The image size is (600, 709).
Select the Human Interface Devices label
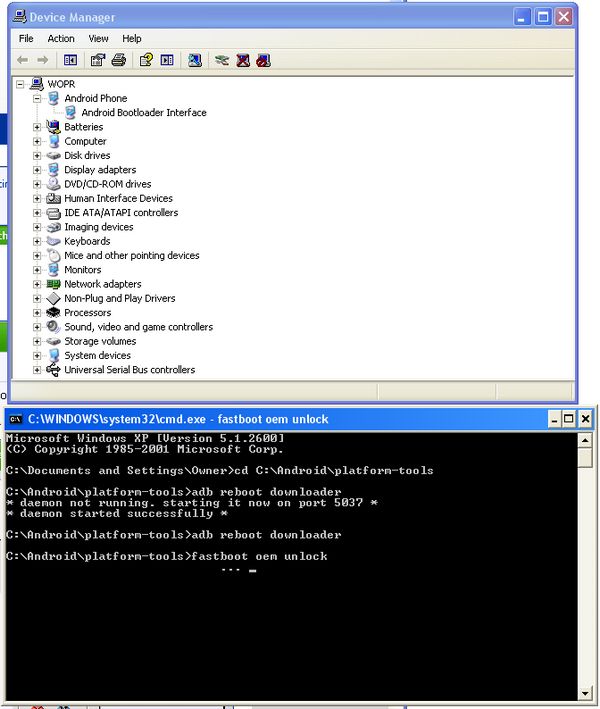(x=118, y=198)
